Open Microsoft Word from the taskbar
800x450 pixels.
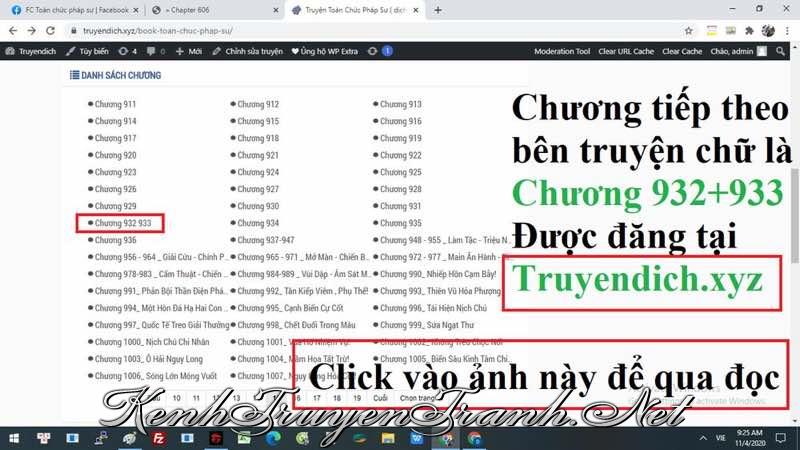coord(416,438)
